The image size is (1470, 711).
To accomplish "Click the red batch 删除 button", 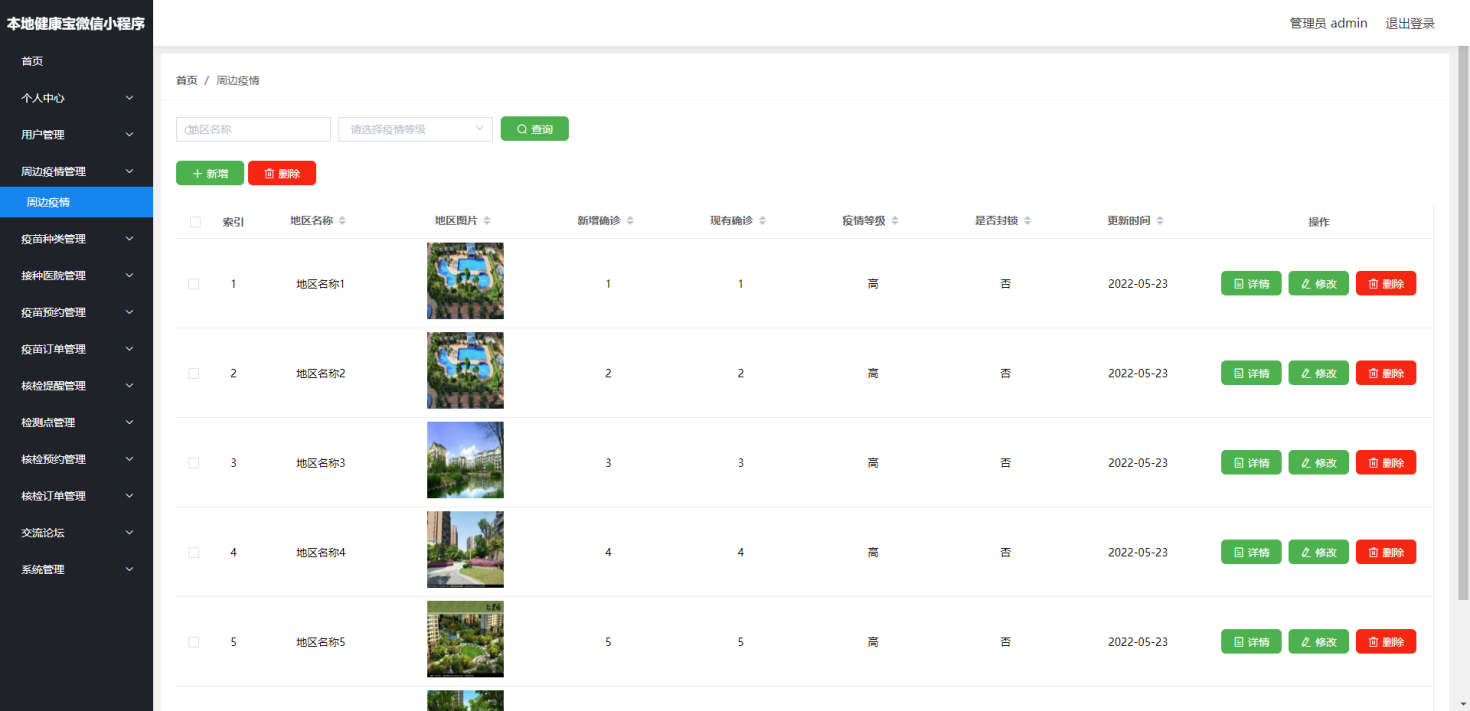I will coord(282,173).
